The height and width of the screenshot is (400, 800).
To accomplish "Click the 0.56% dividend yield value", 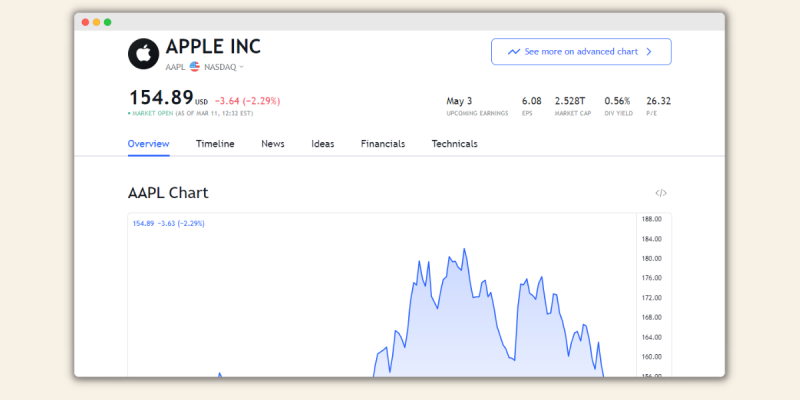I will coord(617,101).
